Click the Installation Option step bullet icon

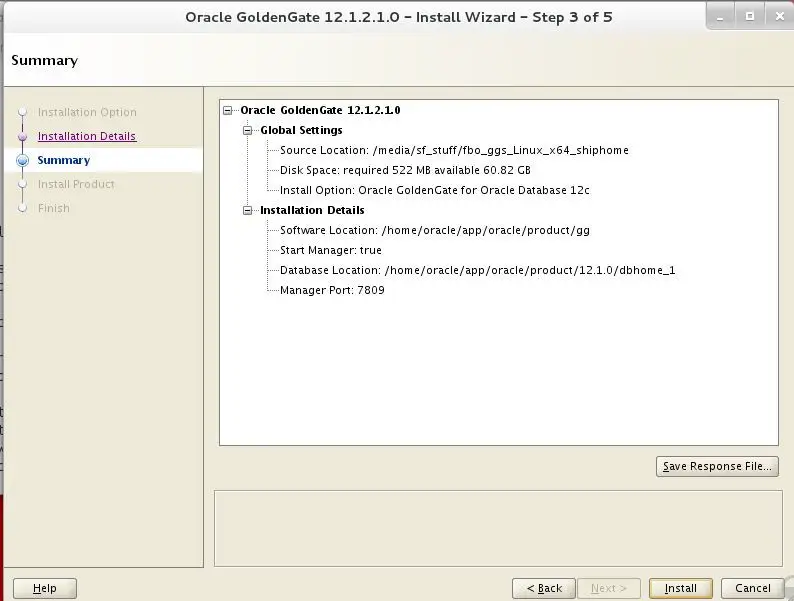pyautogui.click(x=22, y=112)
